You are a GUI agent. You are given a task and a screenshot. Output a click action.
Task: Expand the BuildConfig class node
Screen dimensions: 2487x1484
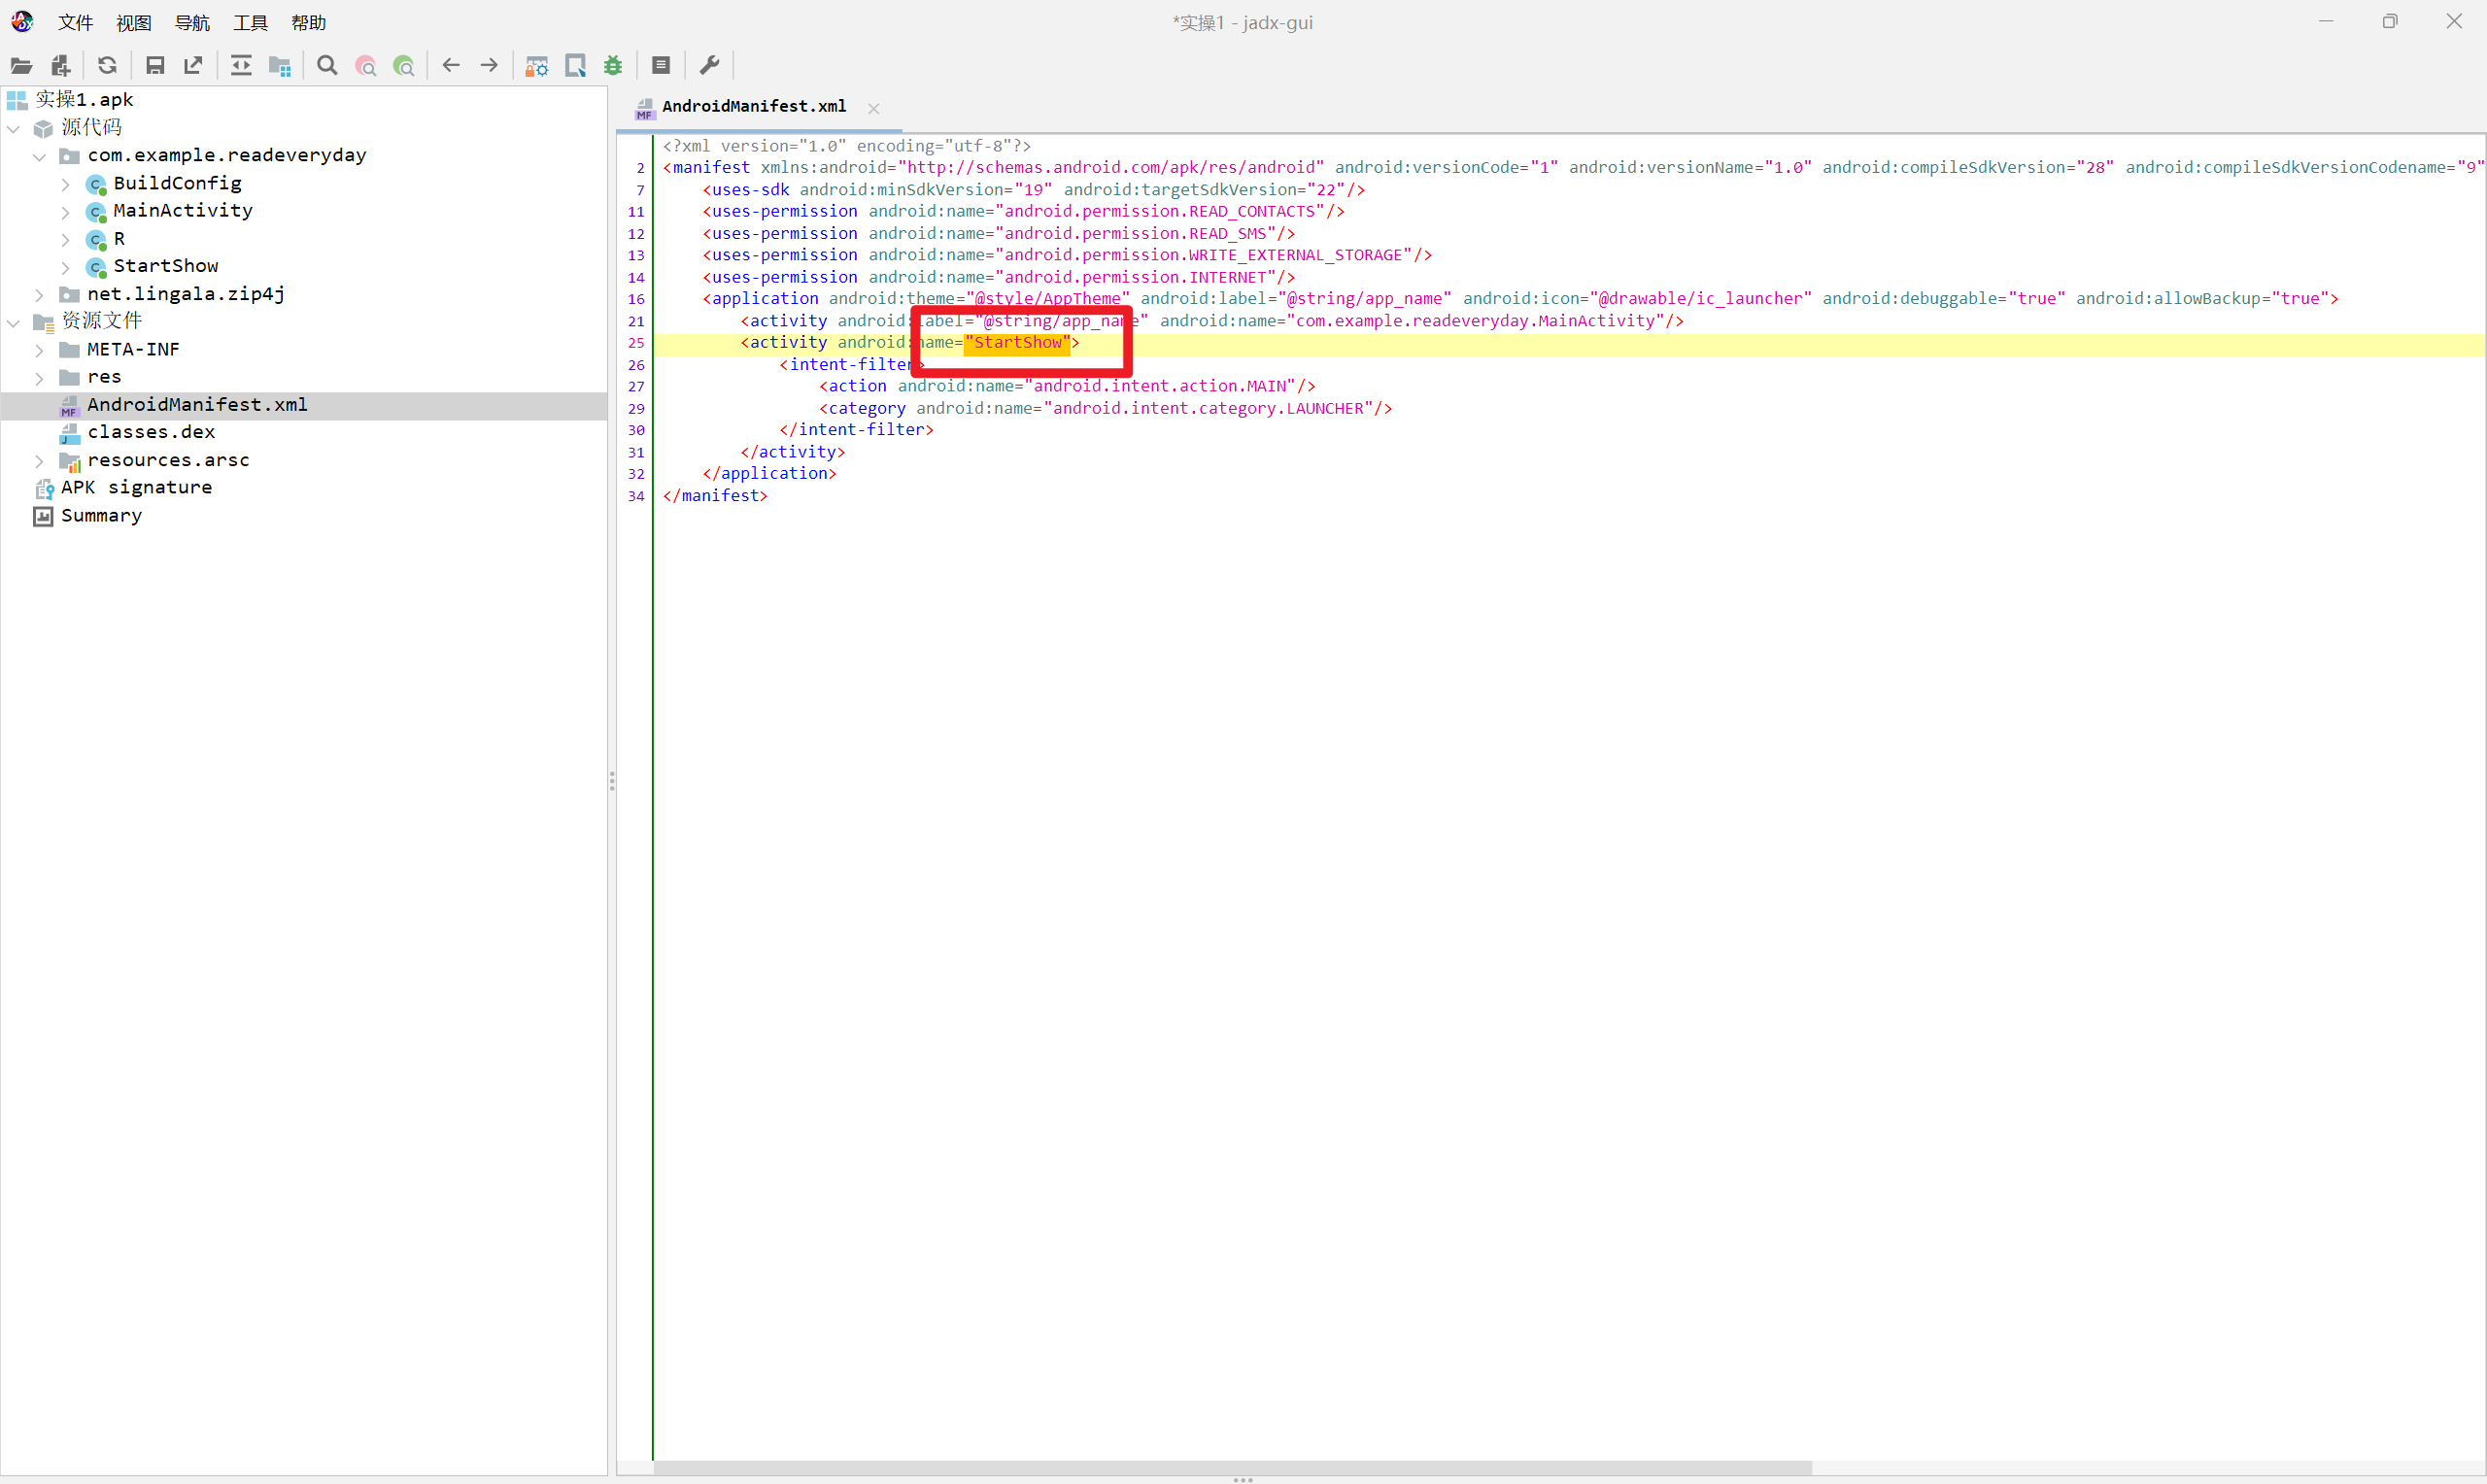(66, 184)
